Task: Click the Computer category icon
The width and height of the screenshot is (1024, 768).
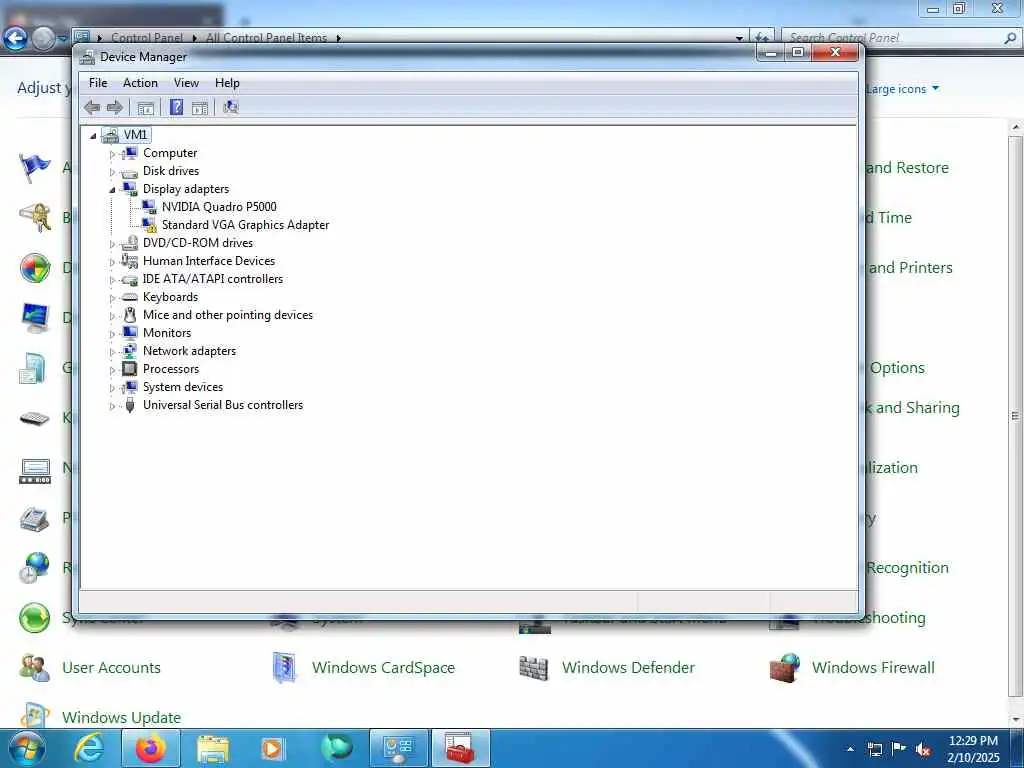Action: click(x=130, y=153)
